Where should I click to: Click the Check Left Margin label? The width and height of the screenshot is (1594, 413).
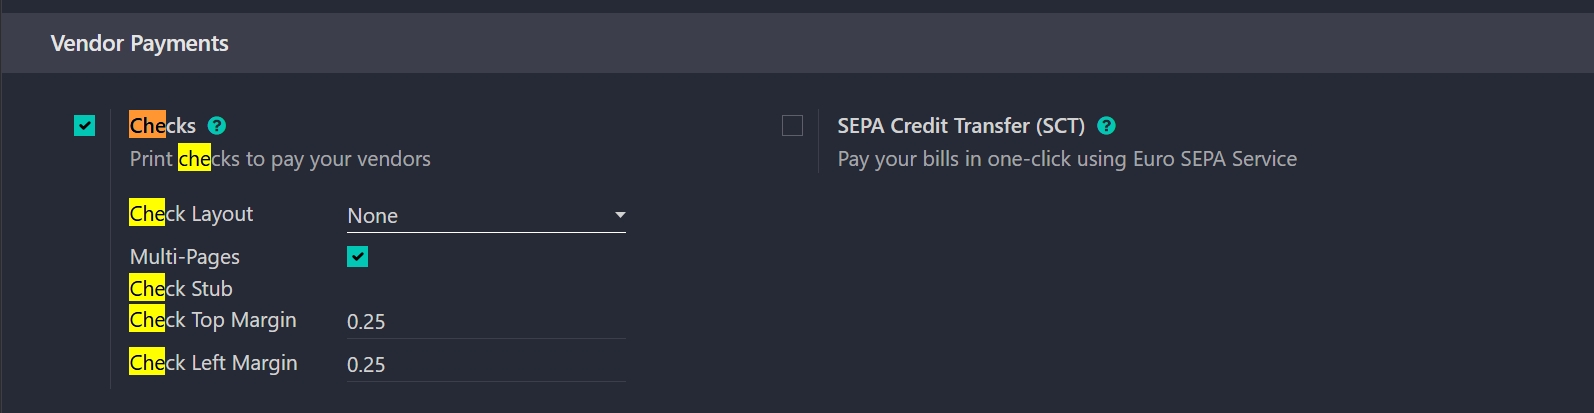click(213, 363)
